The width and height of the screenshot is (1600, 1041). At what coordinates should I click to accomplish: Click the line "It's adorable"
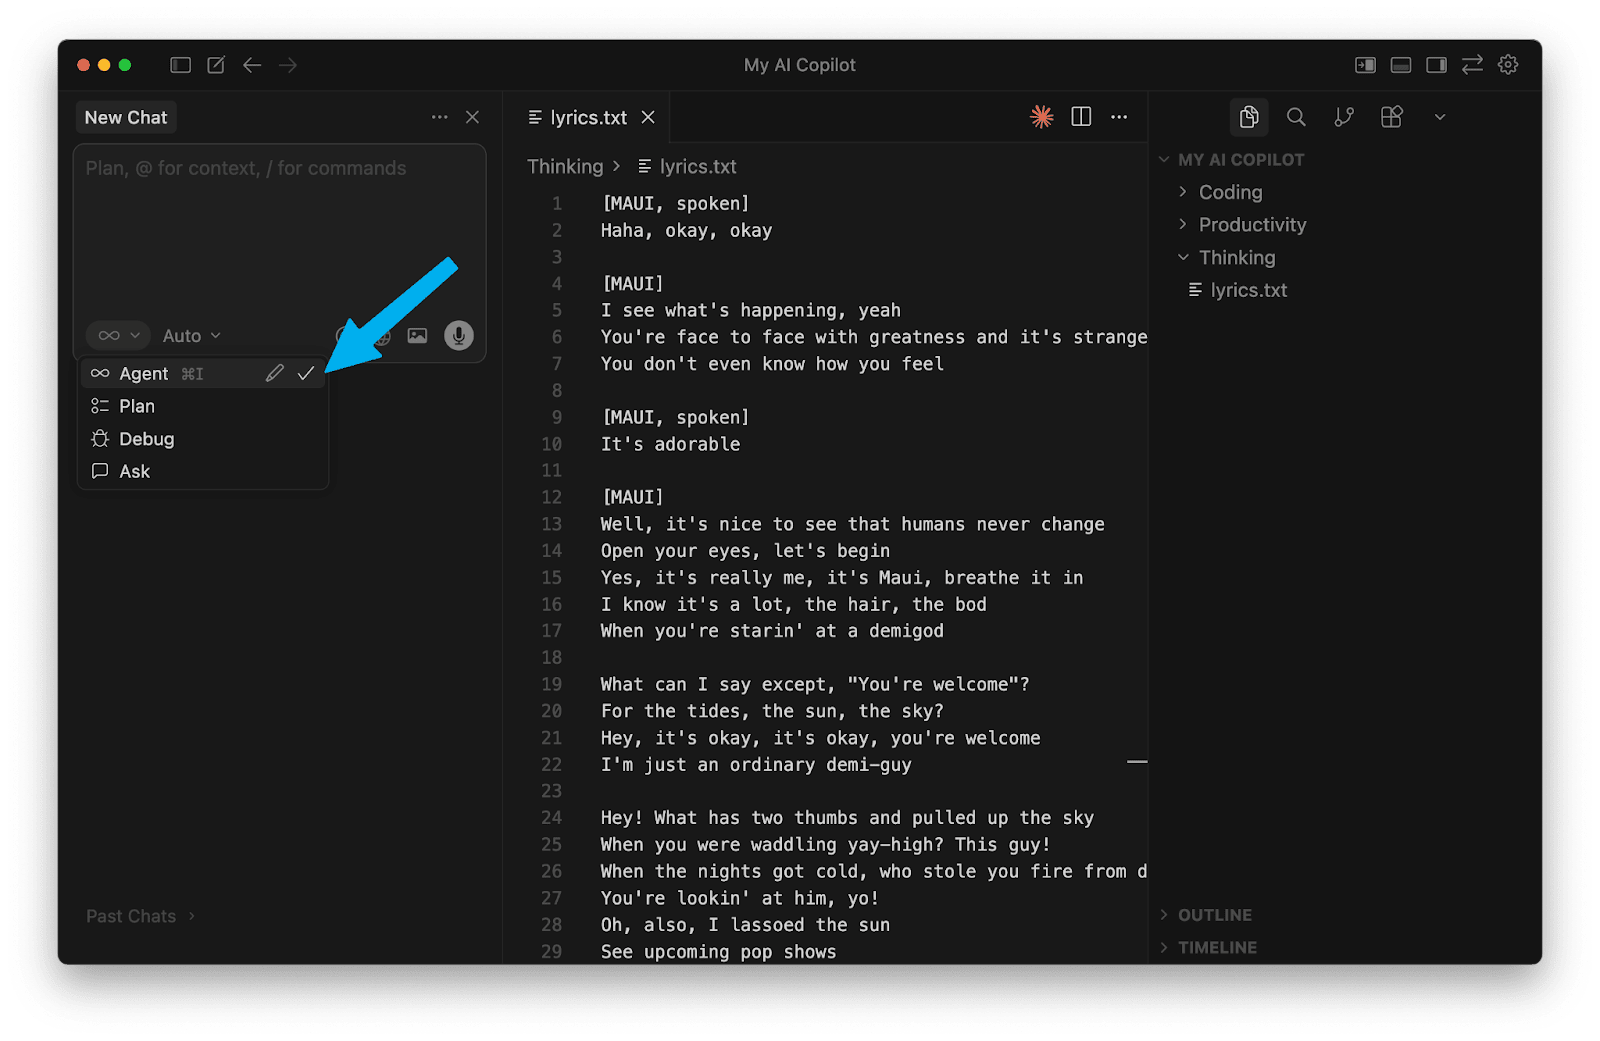coord(670,444)
